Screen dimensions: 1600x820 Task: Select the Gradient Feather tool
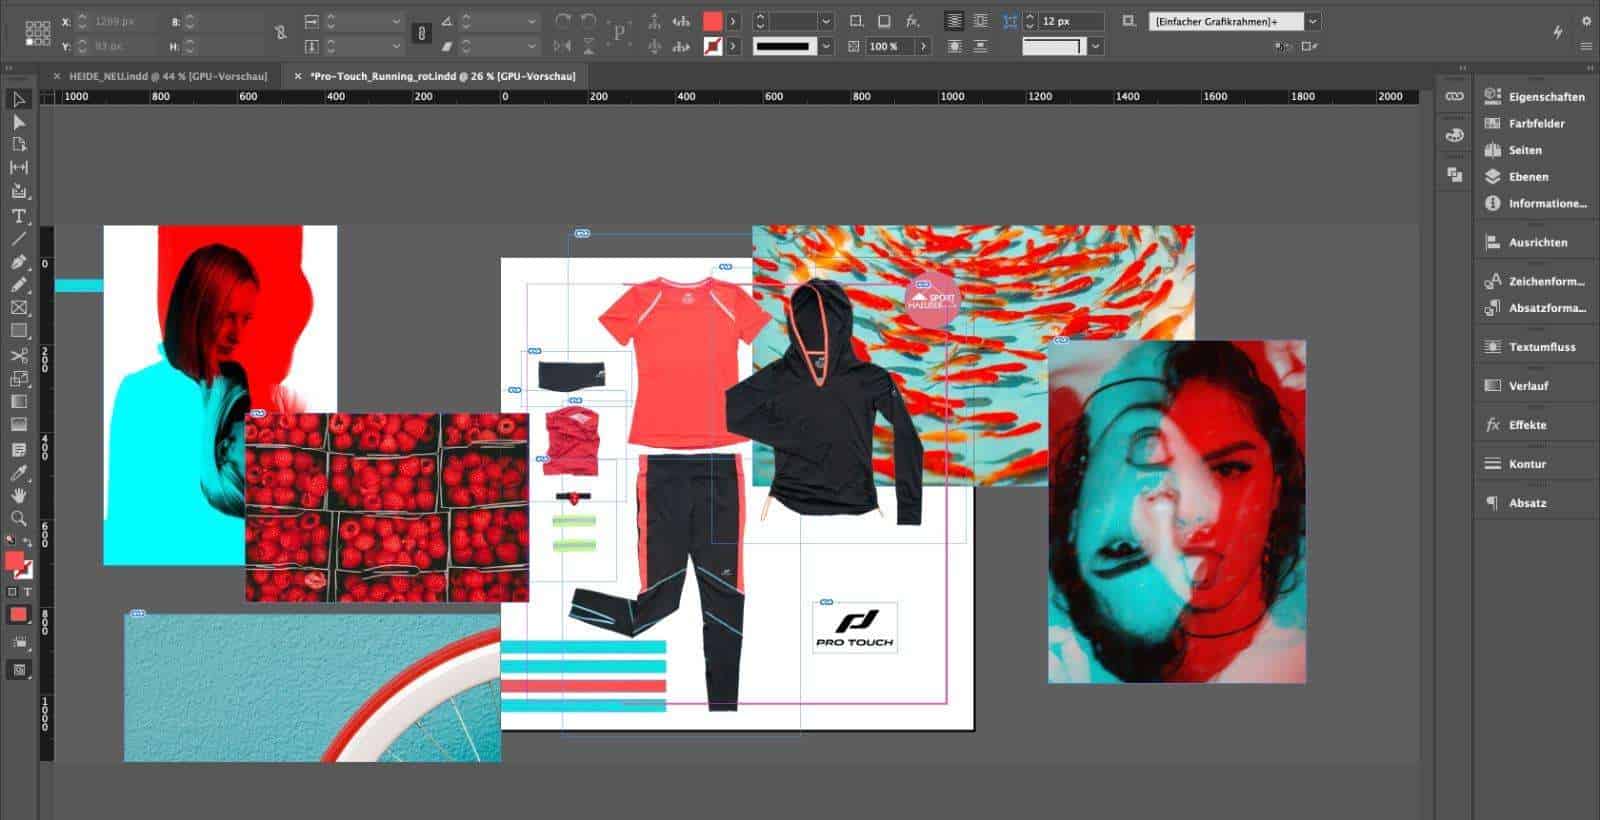click(x=18, y=425)
